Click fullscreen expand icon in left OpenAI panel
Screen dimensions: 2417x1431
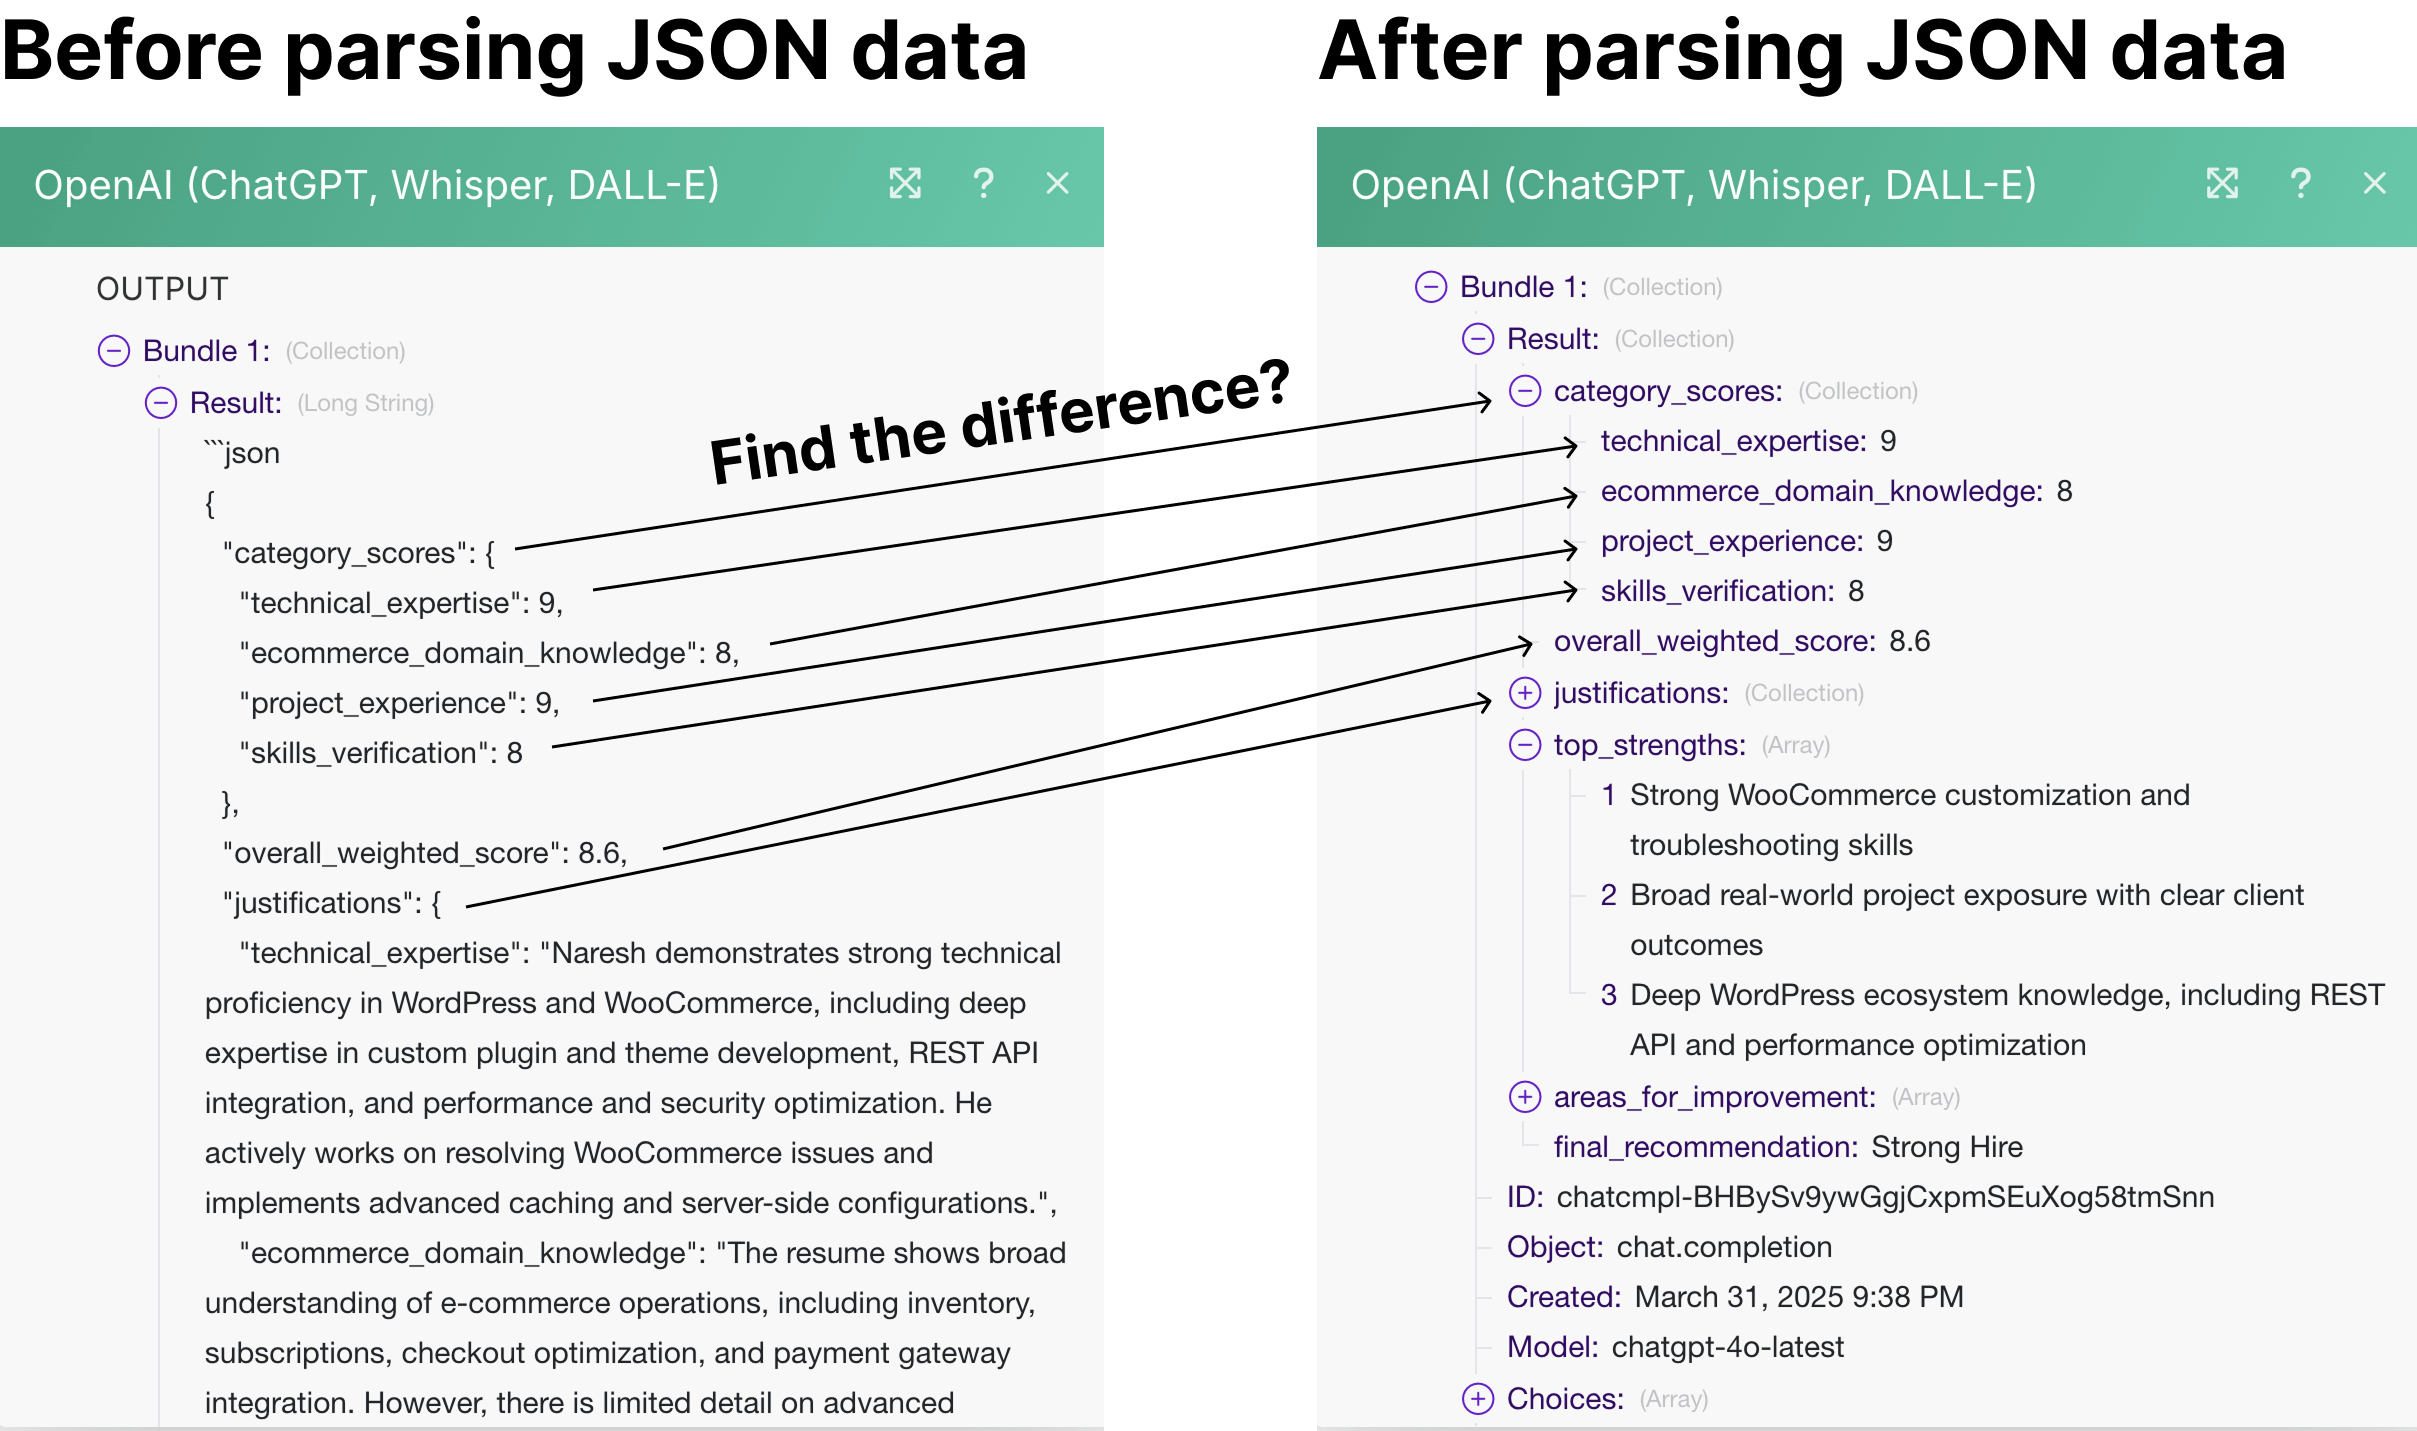pos(905,184)
